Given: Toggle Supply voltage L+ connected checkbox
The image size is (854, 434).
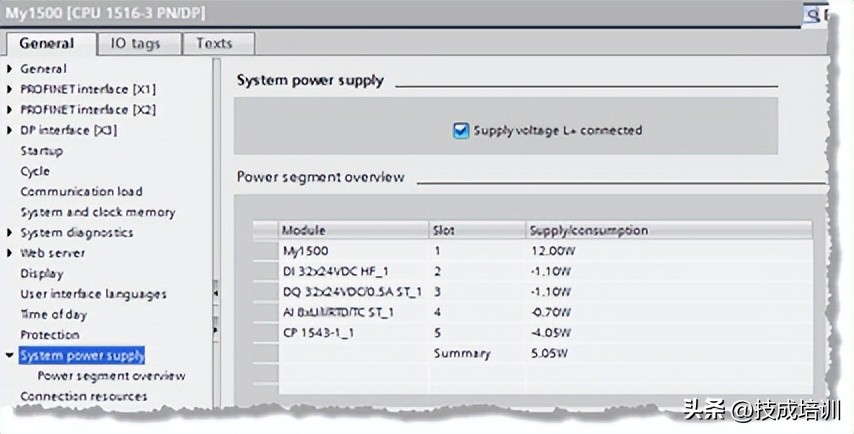Looking at the screenshot, I should (x=461, y=130).
